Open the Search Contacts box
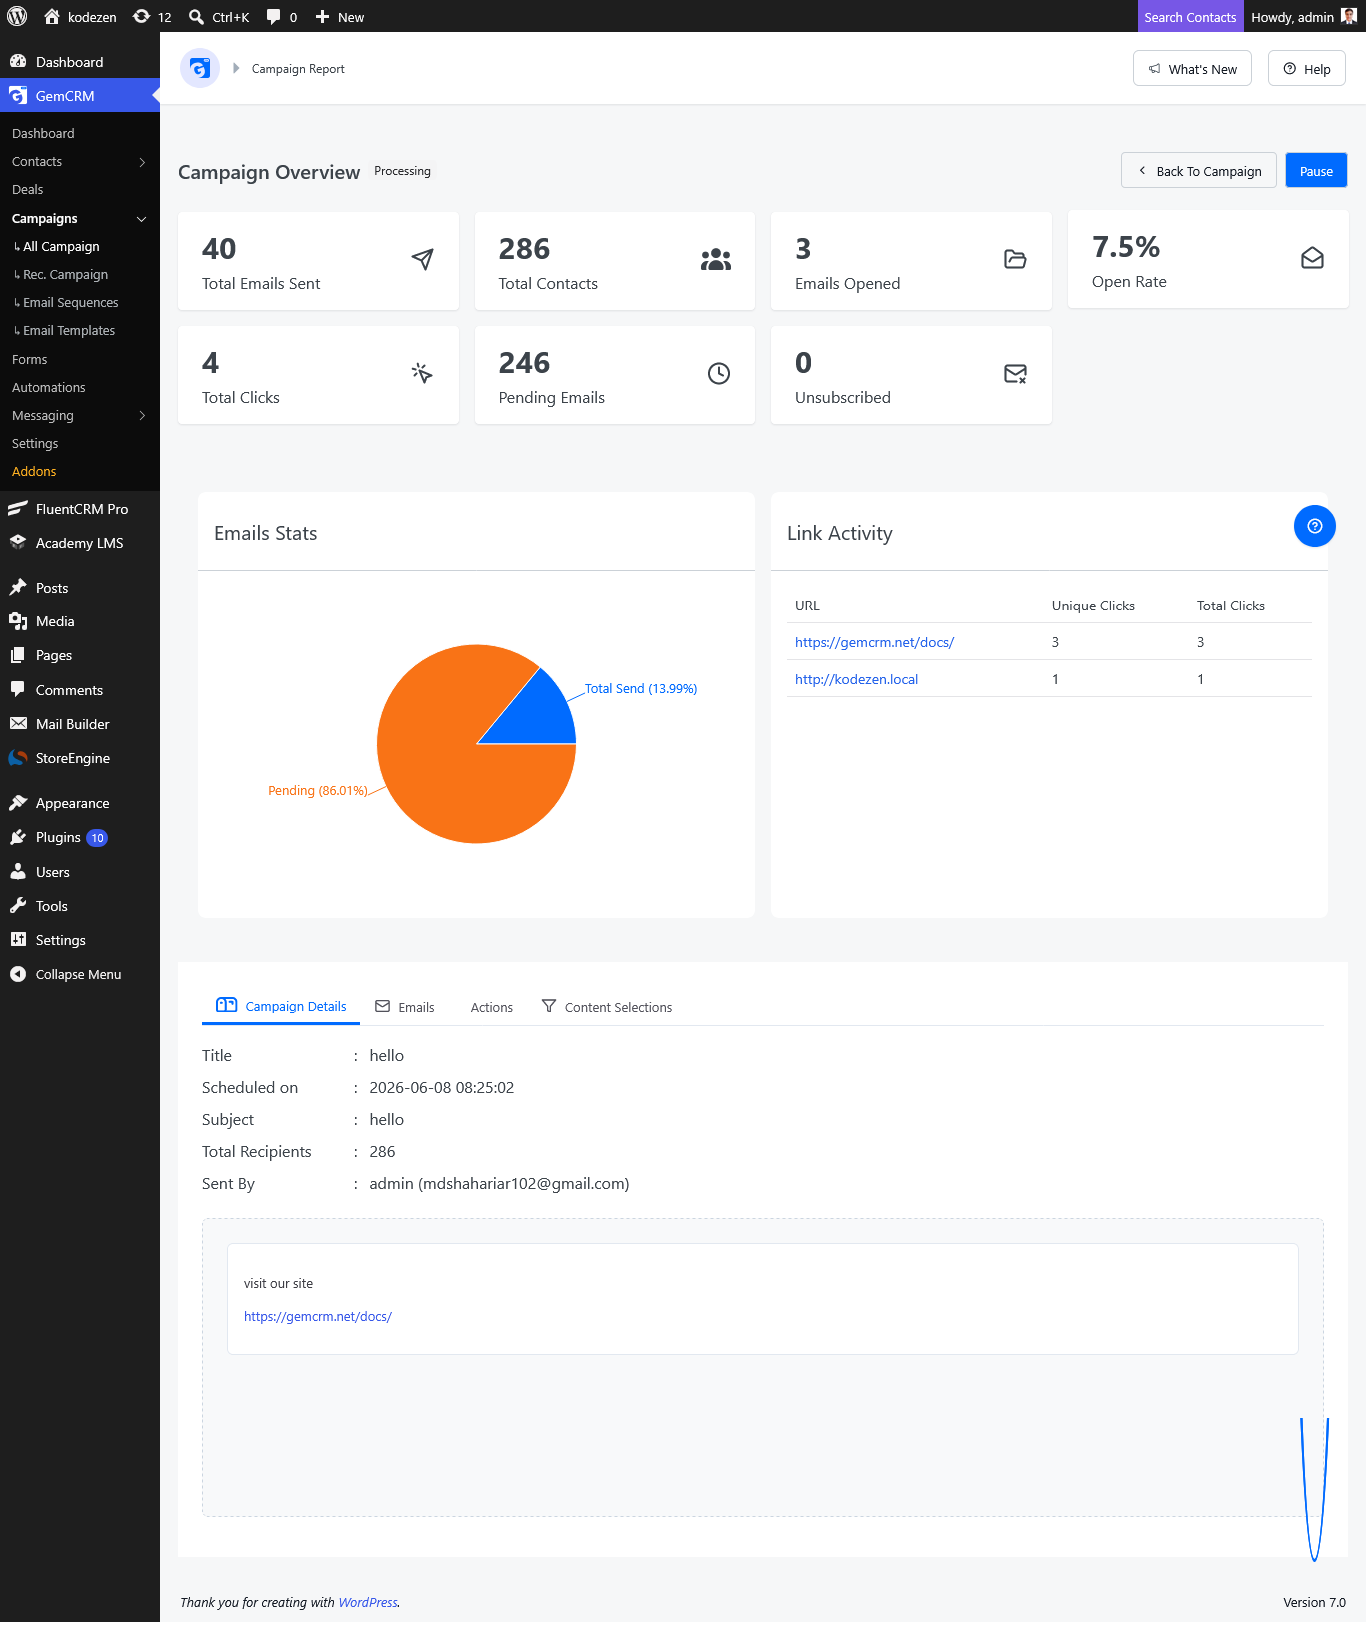 [1190, 16]
